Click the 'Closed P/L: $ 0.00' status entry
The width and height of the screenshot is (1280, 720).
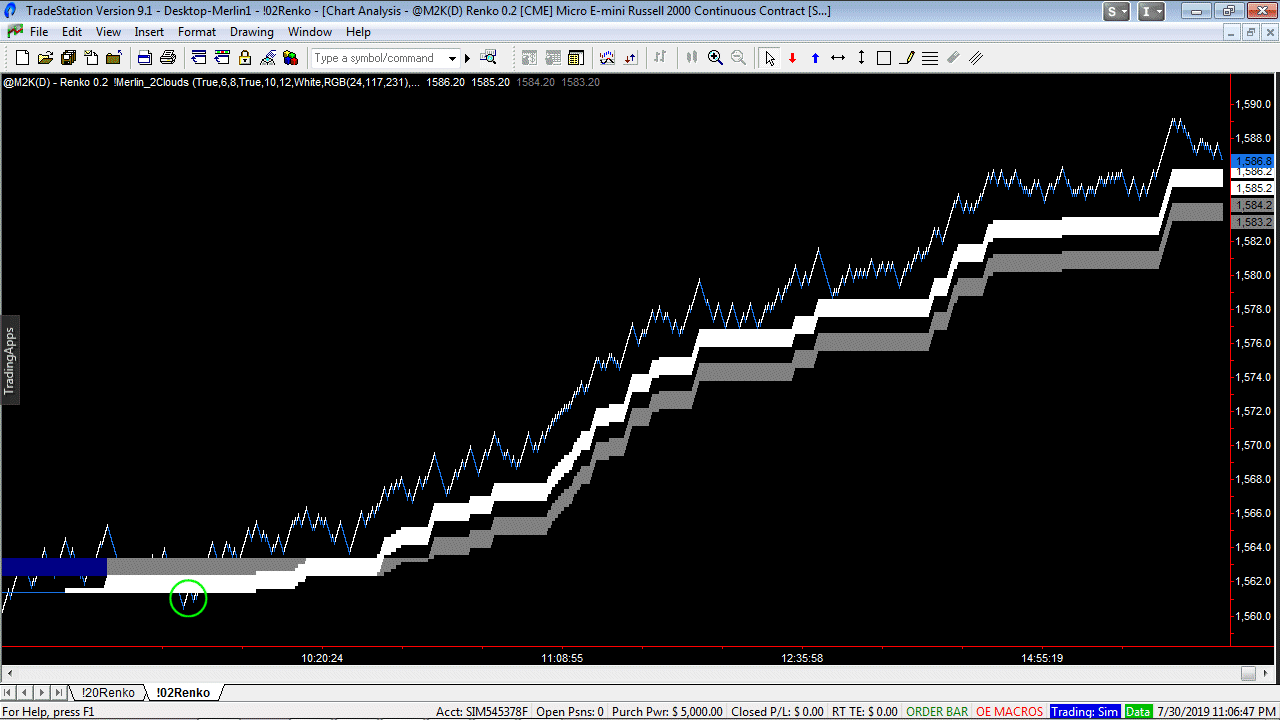(778, 712)
